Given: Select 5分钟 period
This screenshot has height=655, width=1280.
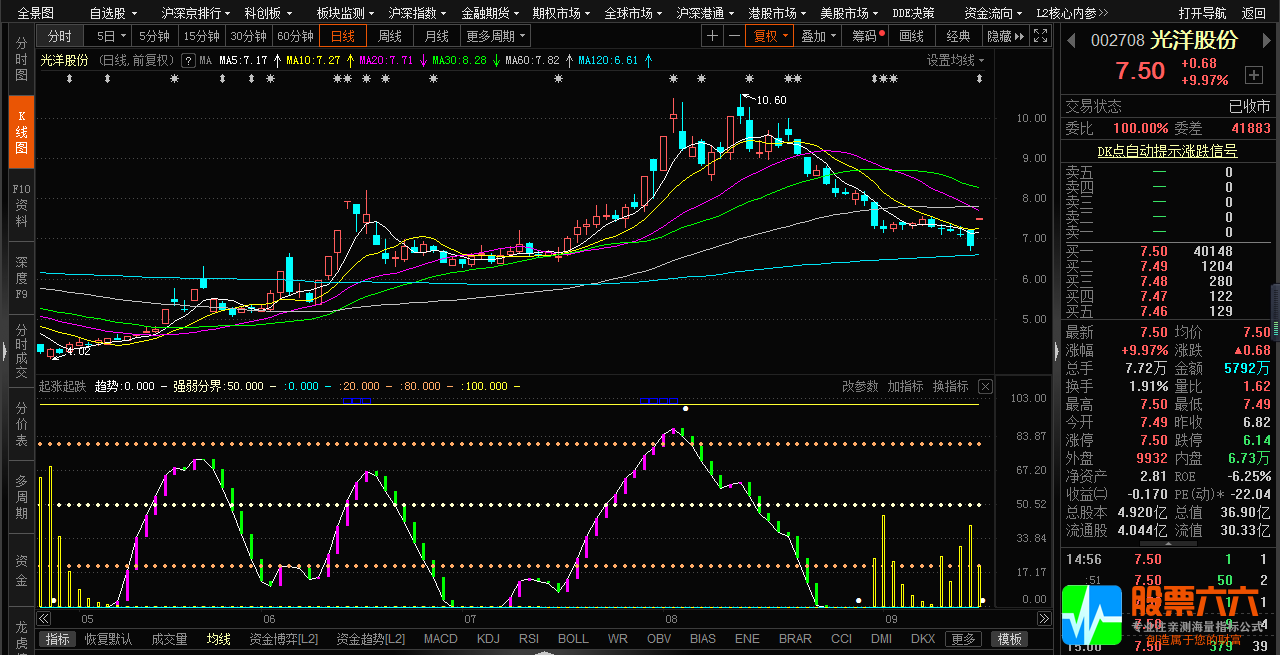Looking at the screenshot, I should 155,36.
